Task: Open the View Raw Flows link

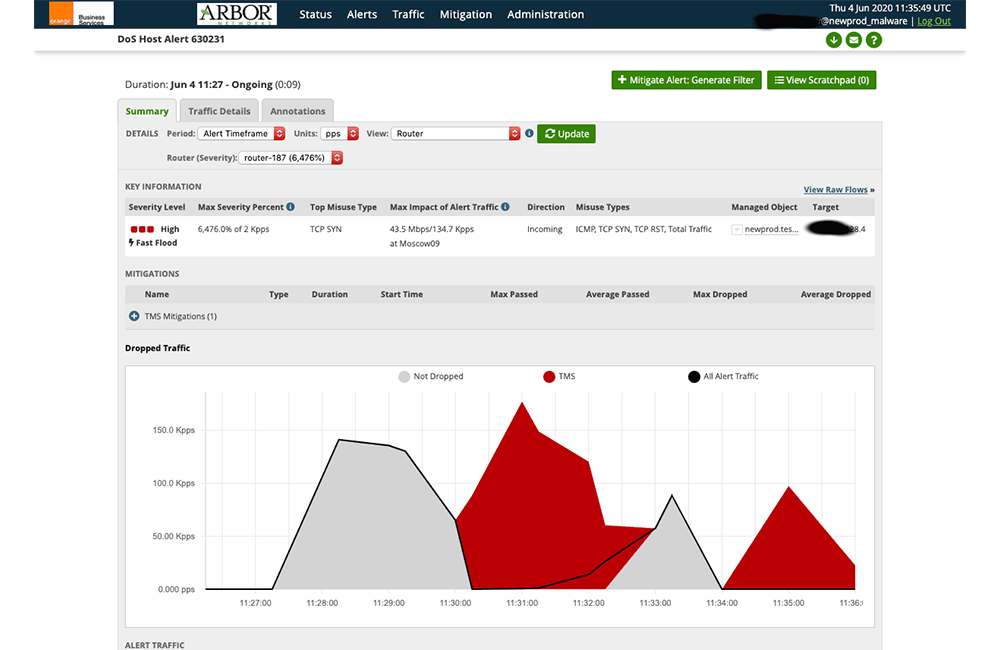Action: tap(835, 189)
